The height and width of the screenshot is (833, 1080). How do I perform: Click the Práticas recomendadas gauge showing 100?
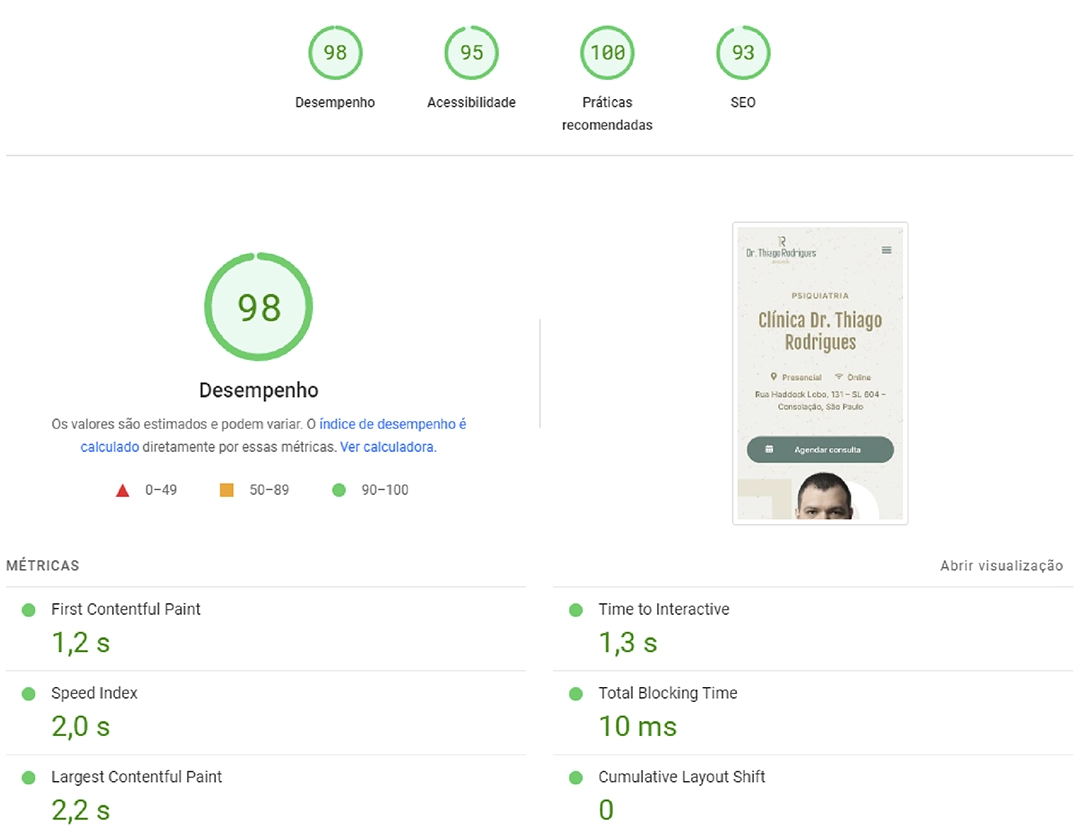coord(607,53)
